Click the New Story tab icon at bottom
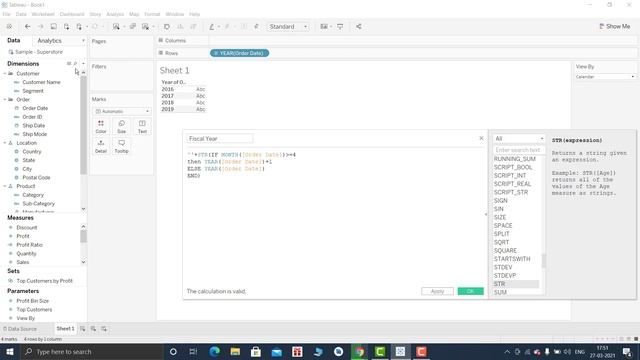The width and height of the screenshot is (640, 360). click(x=104, y=329)
